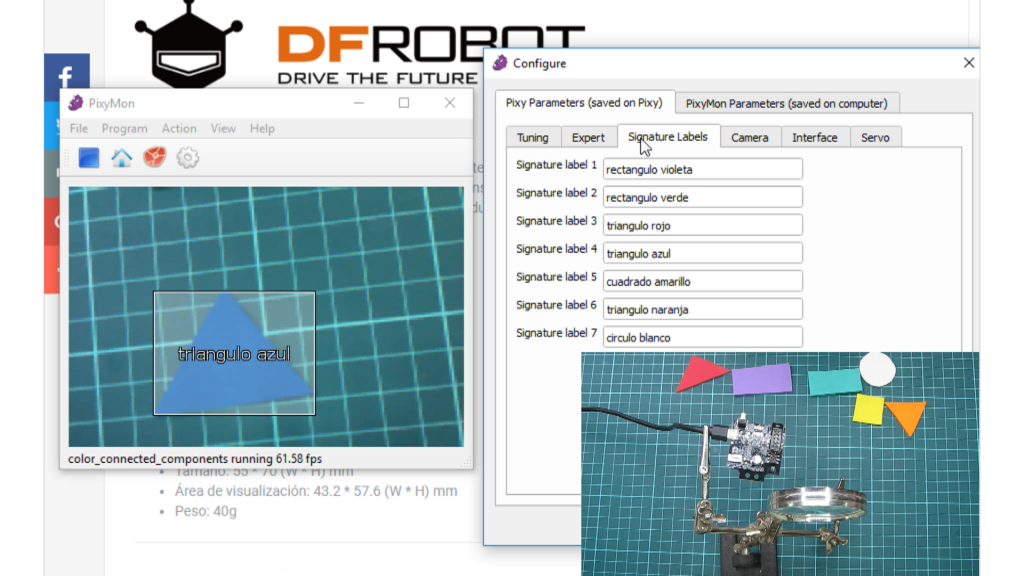Screen dimensions: 1024x576
Task: Open the File menu in PixyMon
Action: 79,129
